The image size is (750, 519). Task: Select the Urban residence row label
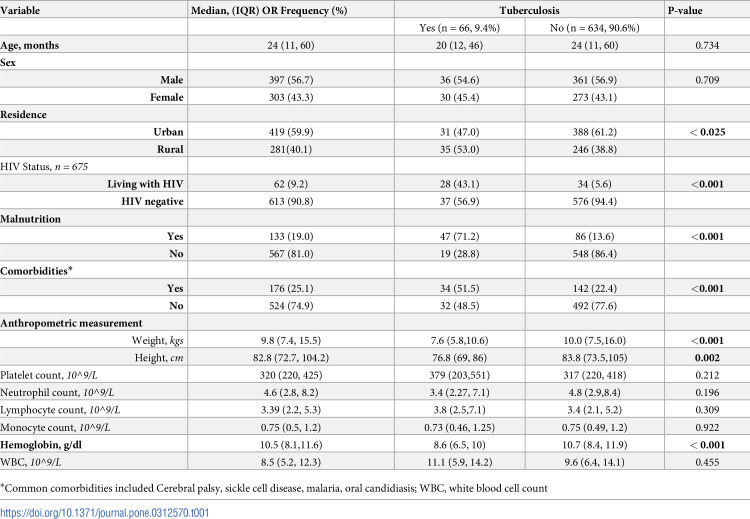168,132
